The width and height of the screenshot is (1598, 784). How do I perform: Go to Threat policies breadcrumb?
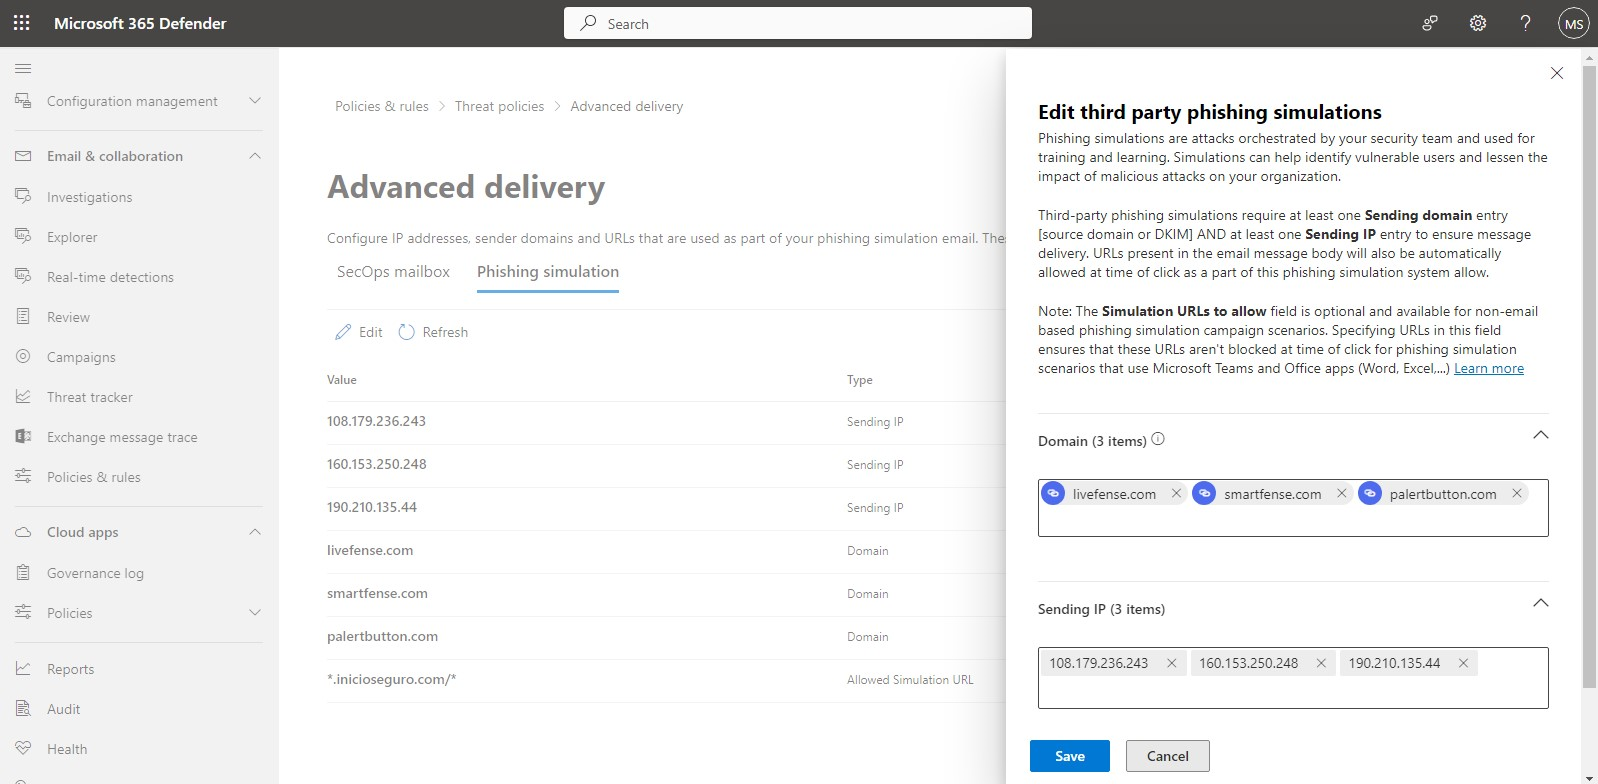(500, 106)
